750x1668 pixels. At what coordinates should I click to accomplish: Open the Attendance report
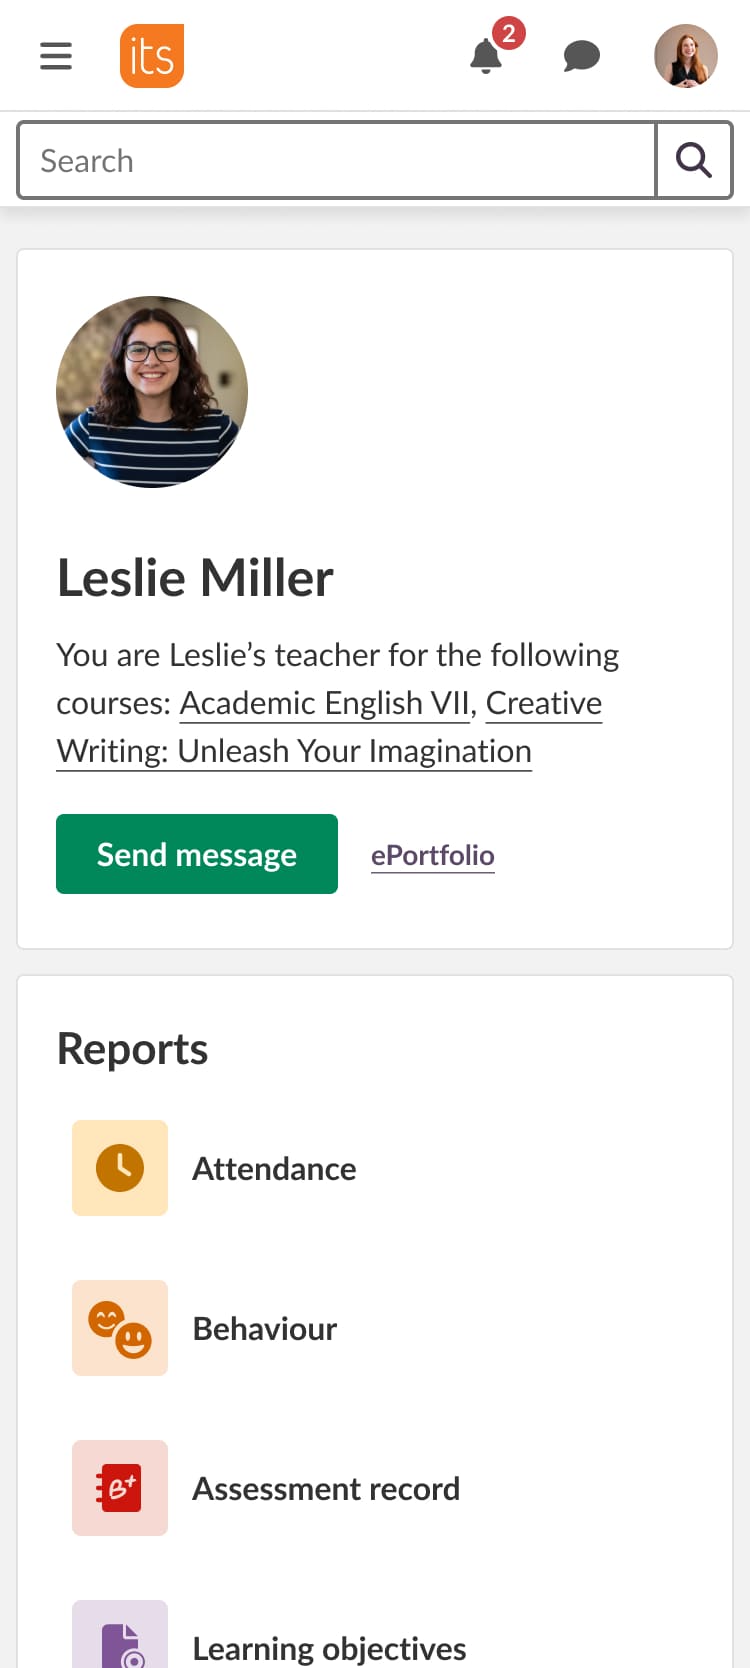(x=274, y=1169)
